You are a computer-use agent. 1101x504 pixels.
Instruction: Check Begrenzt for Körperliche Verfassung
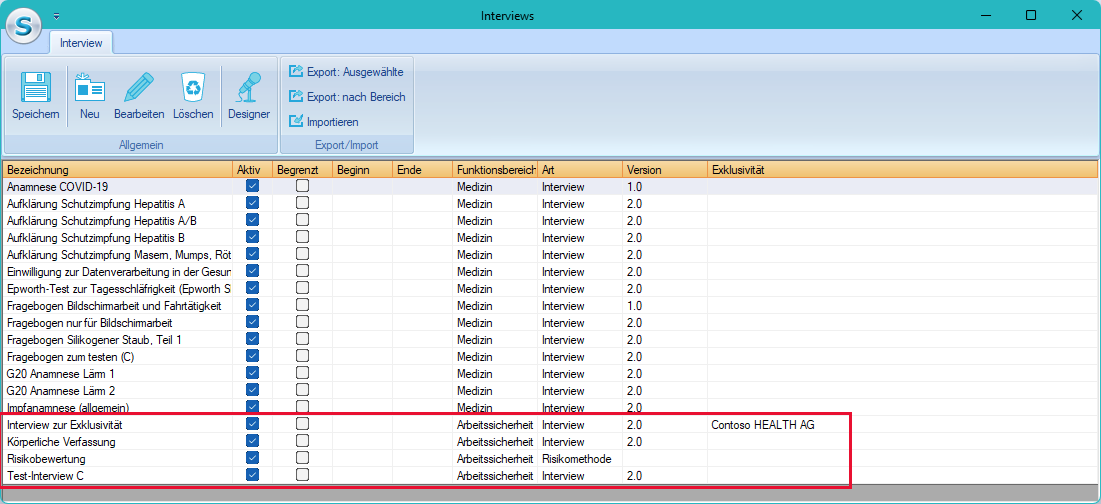coord(303,441)
